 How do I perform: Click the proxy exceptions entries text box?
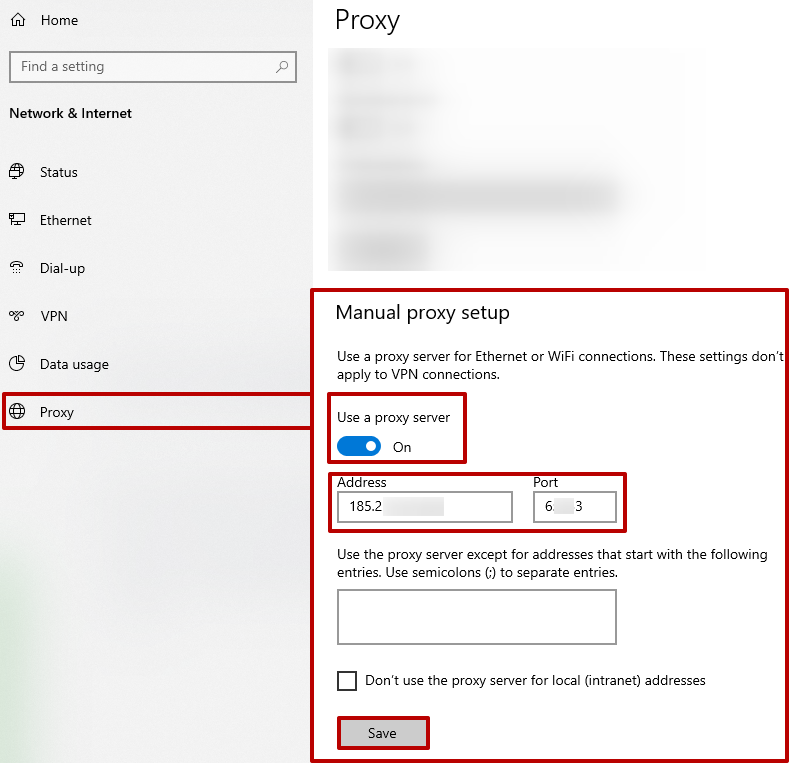pos(476,617)
